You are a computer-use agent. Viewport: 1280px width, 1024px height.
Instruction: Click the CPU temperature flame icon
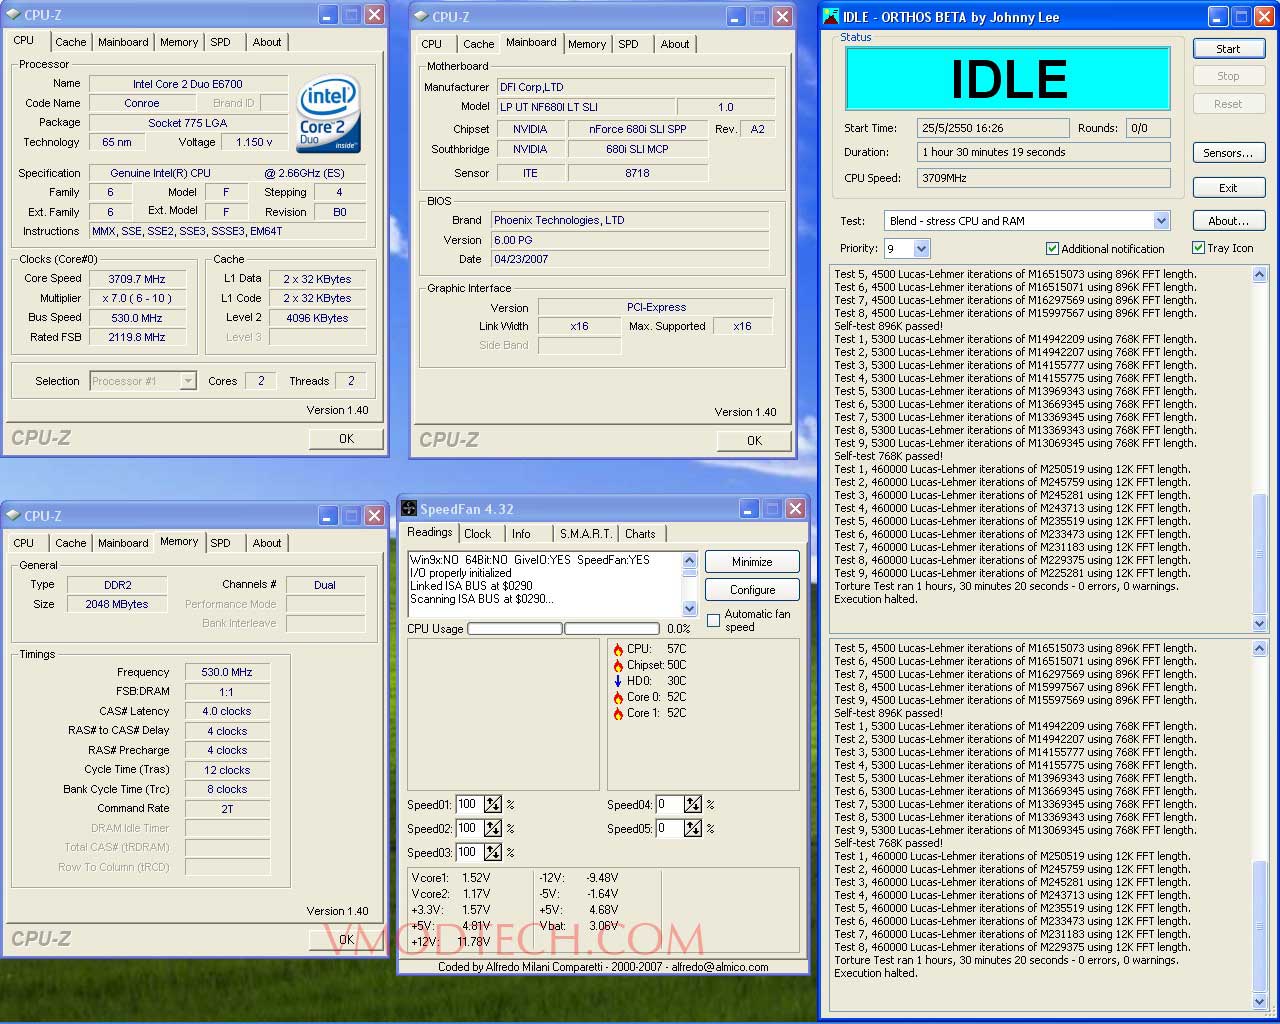618,650
